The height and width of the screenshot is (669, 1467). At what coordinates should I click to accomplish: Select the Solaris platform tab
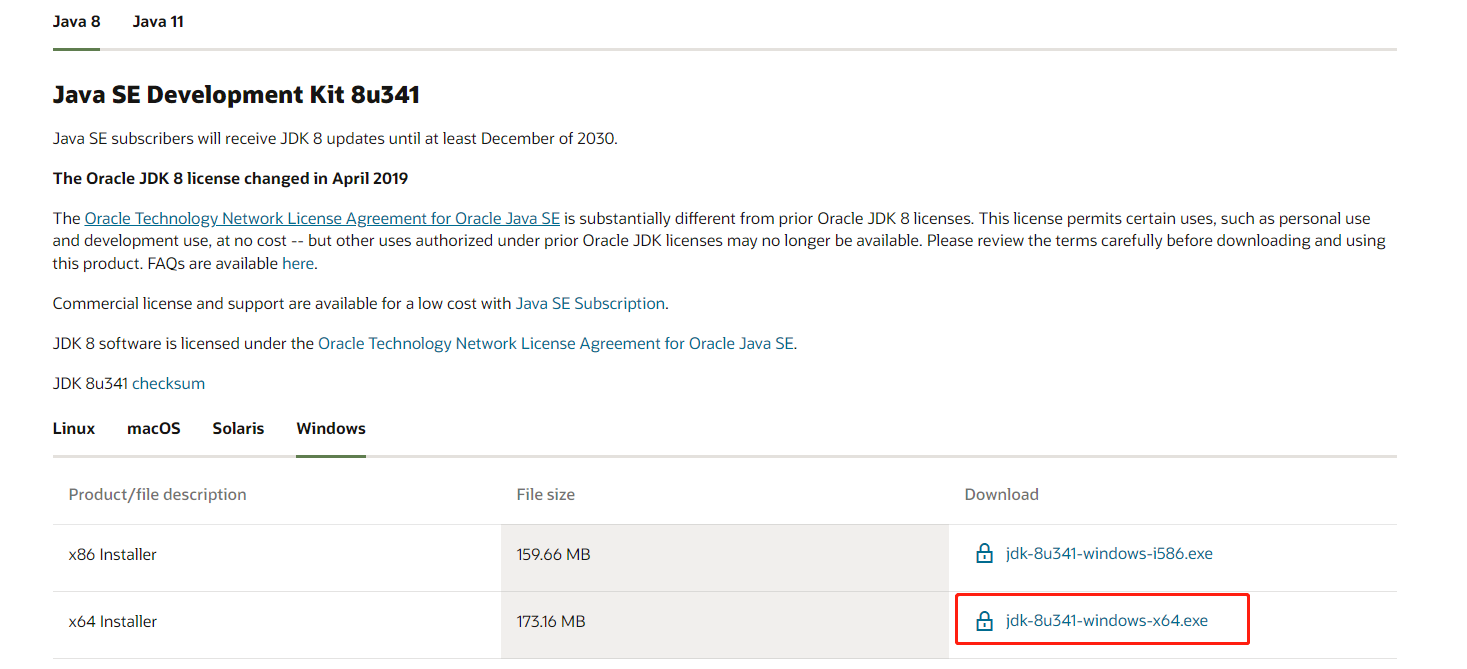point(238,428)
